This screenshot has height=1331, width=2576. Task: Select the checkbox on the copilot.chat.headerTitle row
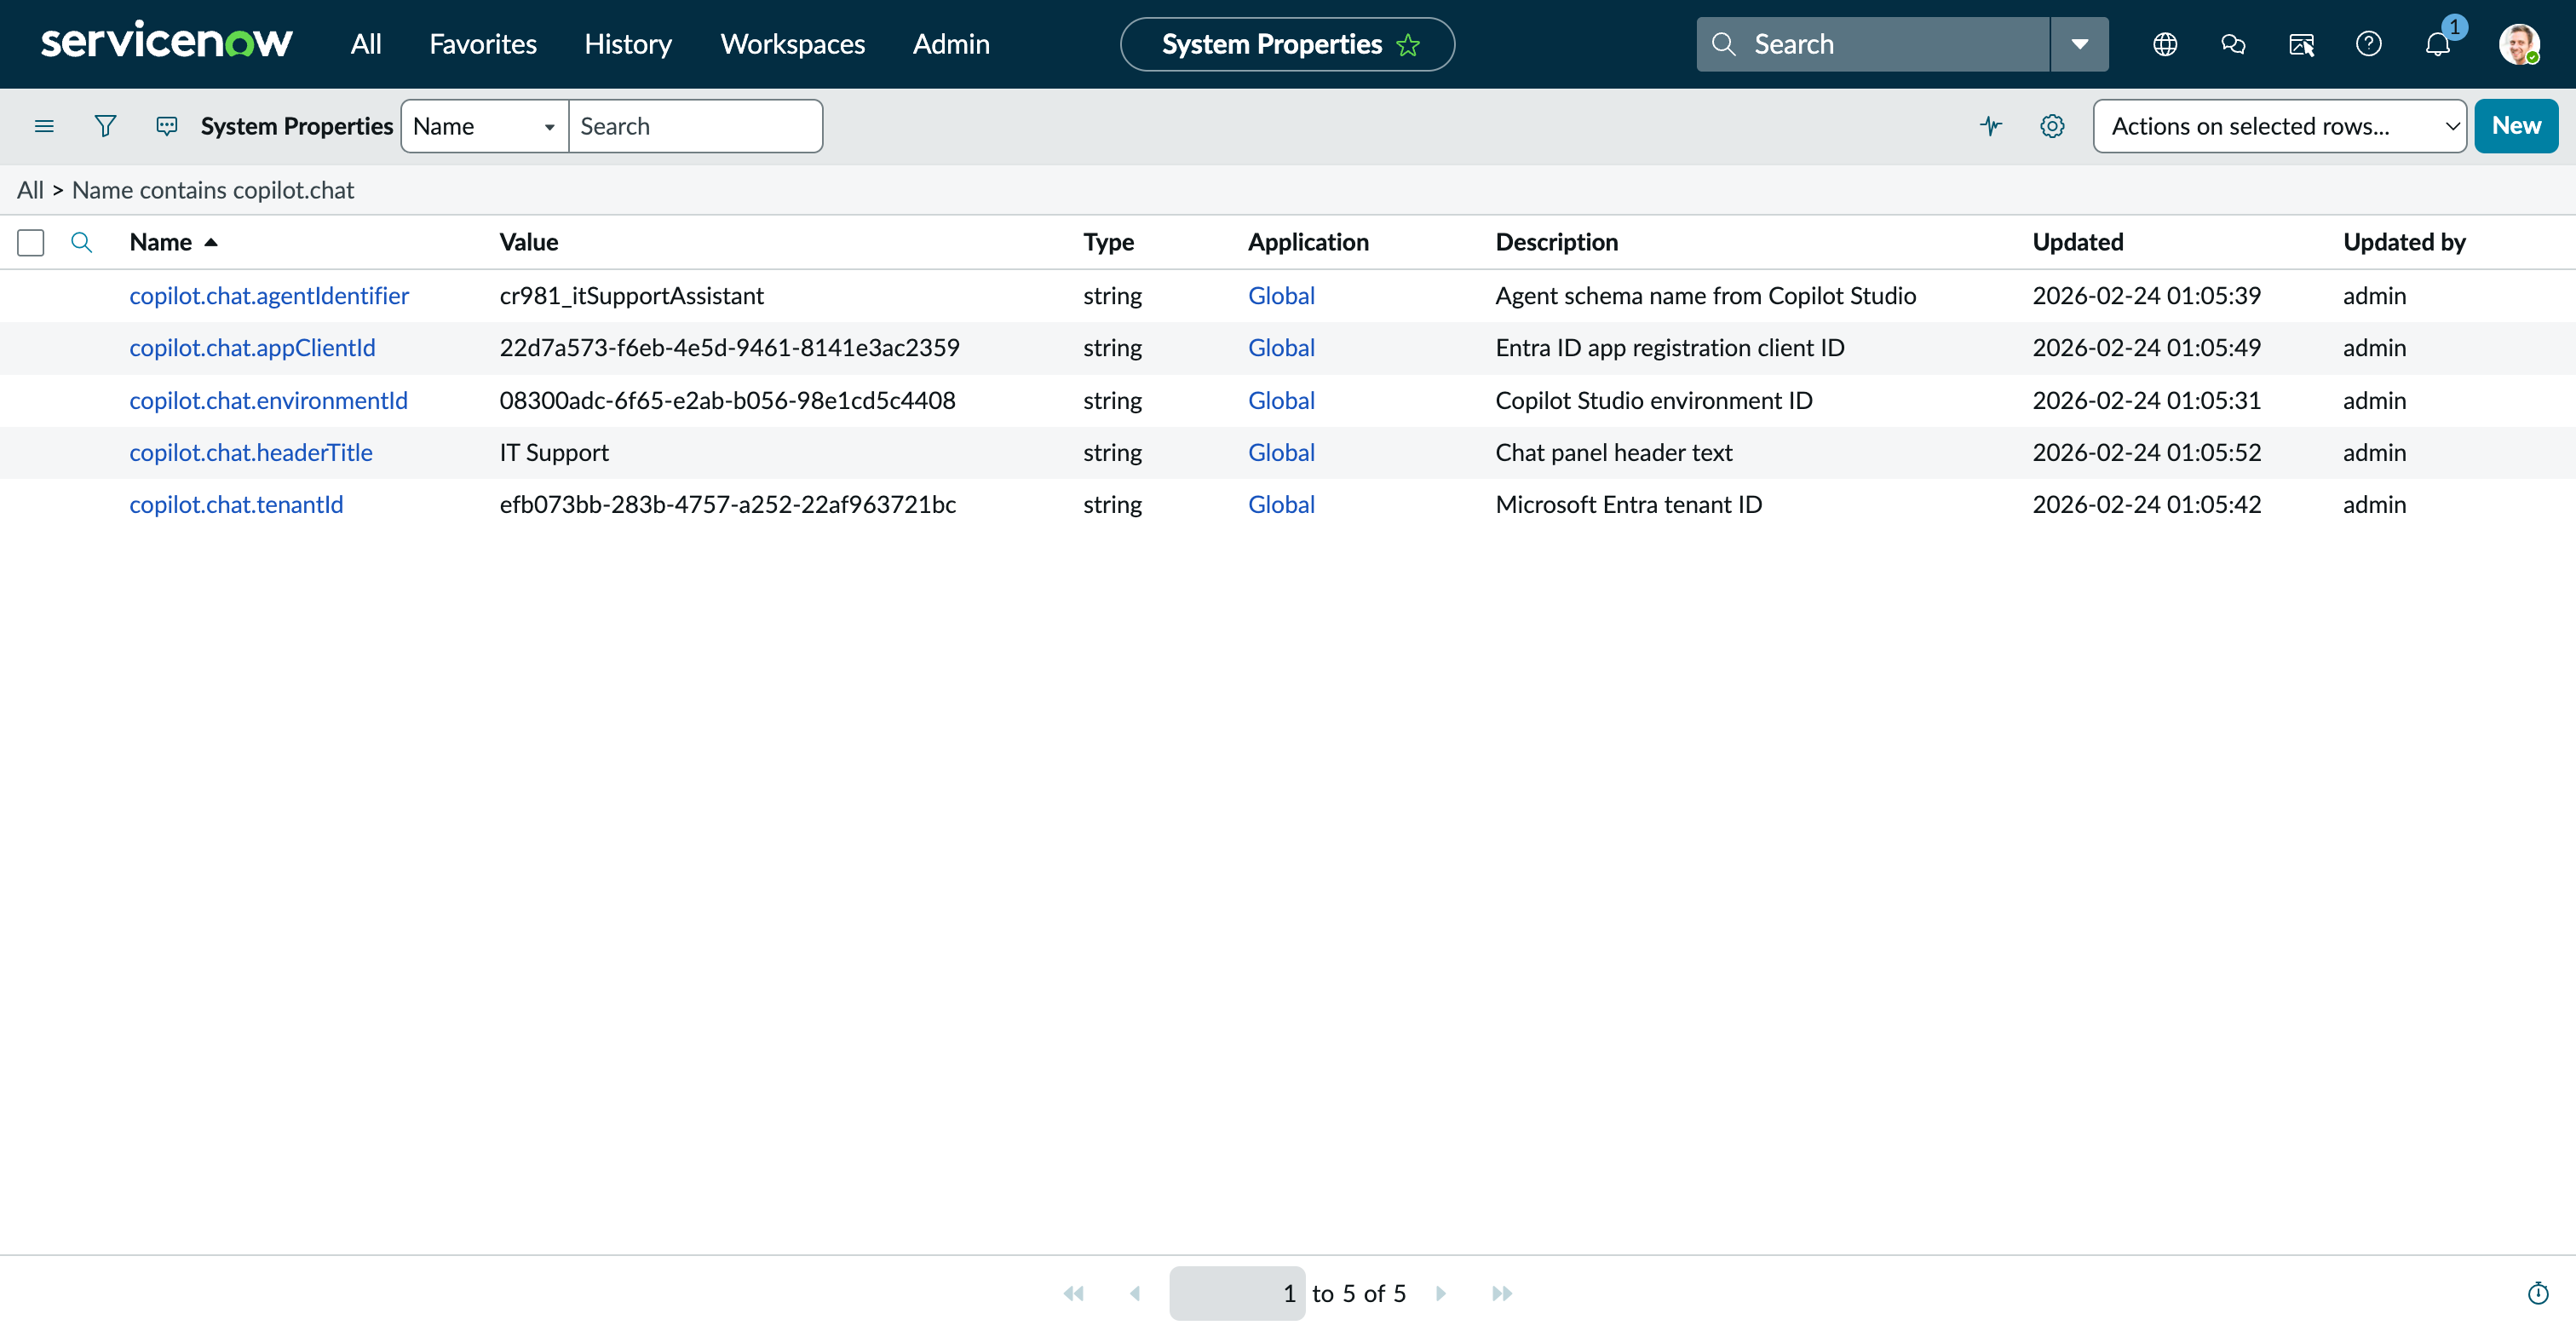(31, 452)
